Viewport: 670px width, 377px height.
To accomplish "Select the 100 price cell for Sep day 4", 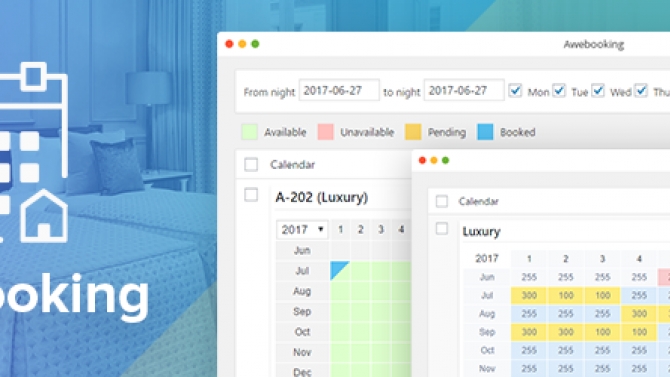I will [x=639, y=332].
